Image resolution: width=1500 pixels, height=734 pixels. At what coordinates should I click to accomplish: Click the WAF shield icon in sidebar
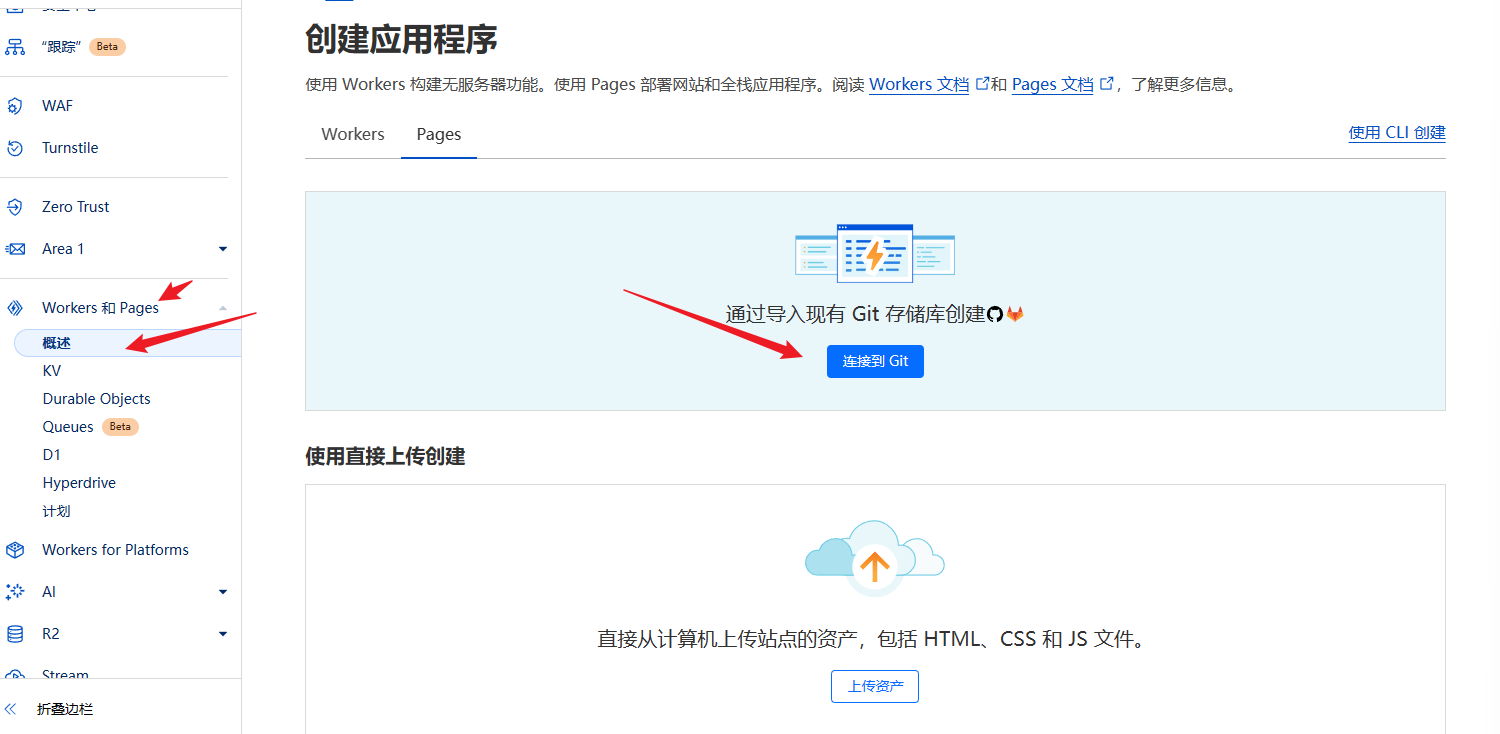point(15,106)
